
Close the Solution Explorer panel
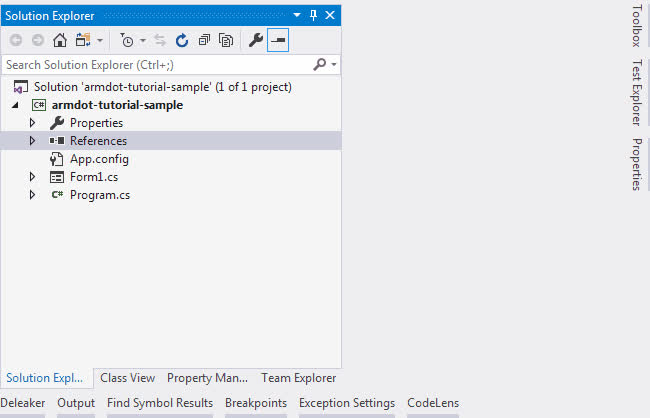pos(330,15)
